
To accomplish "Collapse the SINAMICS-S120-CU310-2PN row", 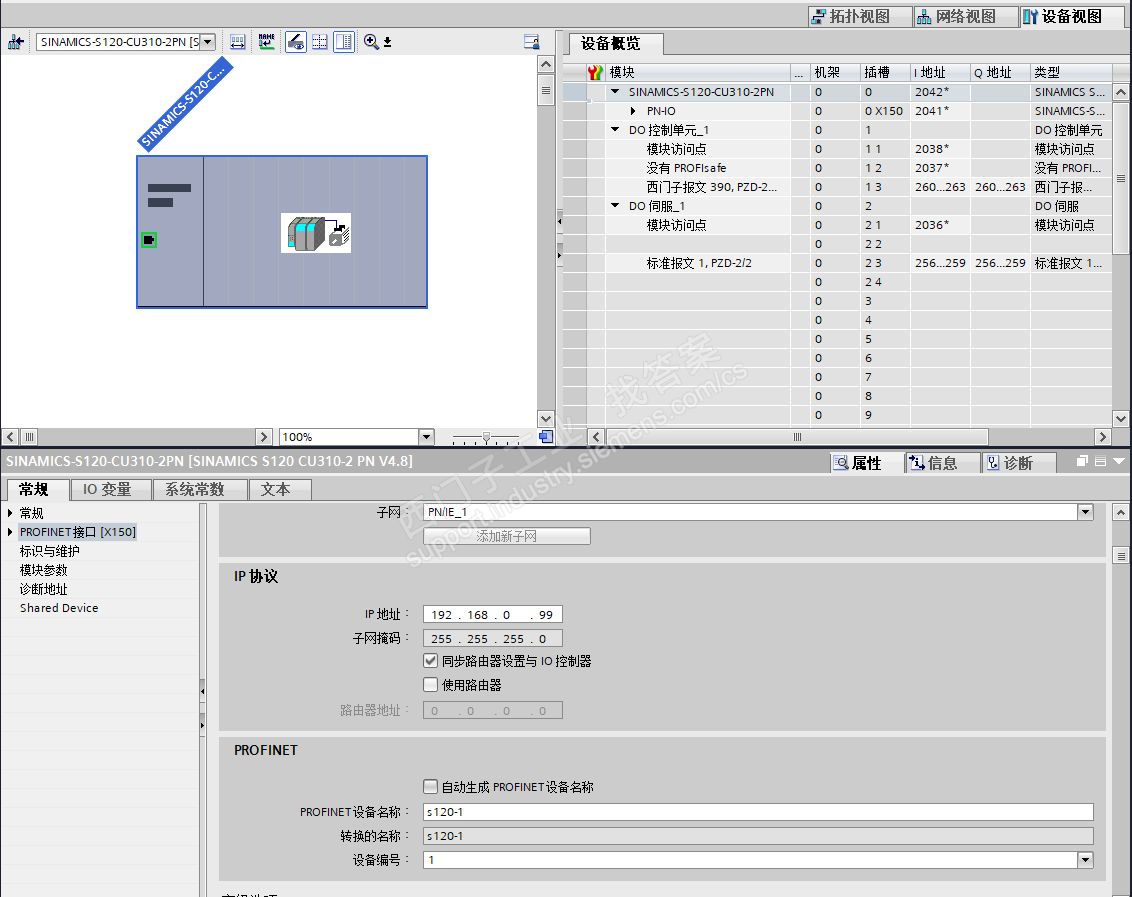I will coord(615,92).
